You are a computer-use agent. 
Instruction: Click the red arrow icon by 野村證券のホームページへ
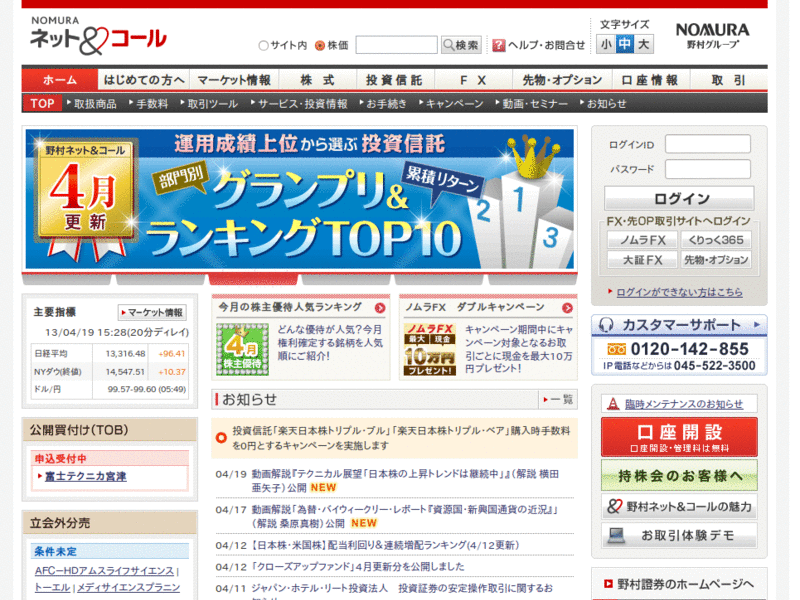click(608, 584)
